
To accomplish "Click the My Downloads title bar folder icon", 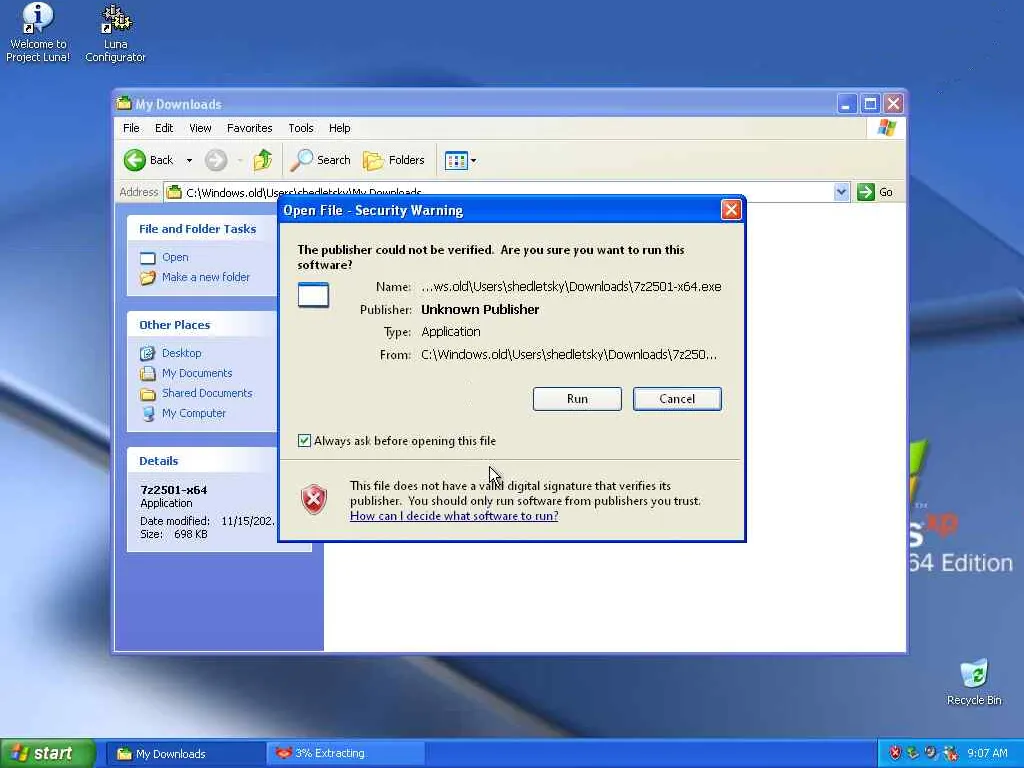I will point(124,103).
